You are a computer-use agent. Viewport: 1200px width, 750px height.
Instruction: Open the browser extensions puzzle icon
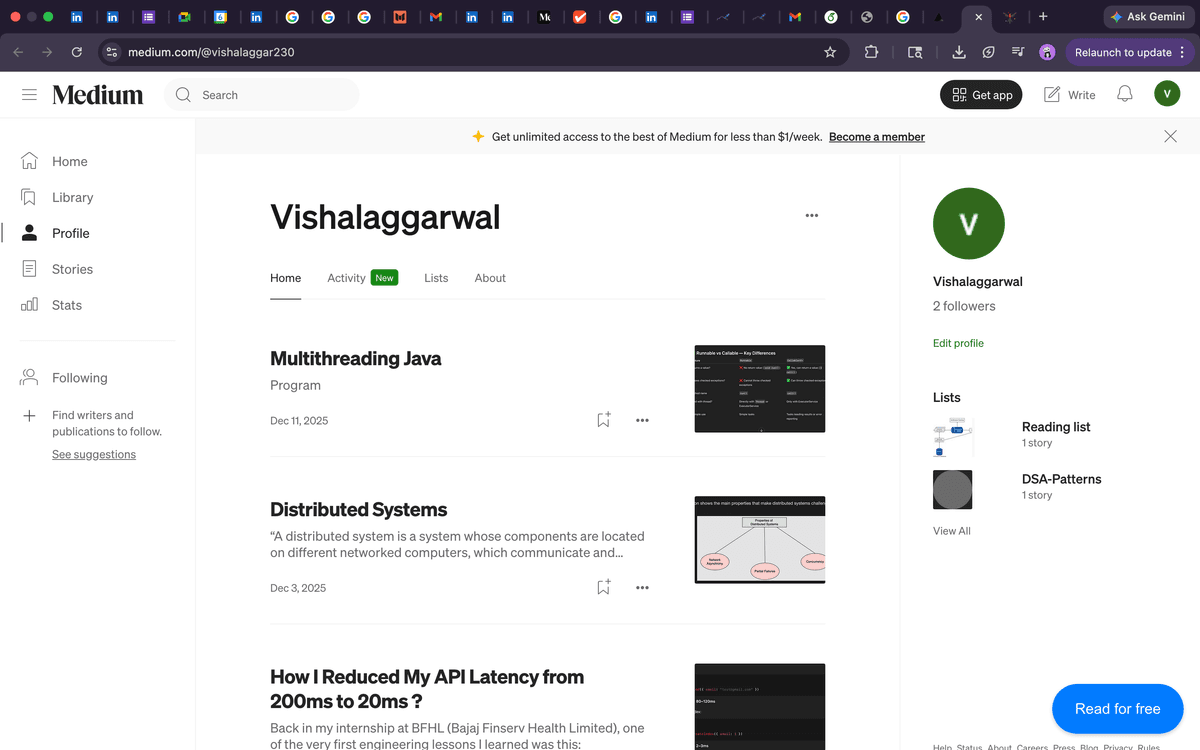tap(871, 52)
